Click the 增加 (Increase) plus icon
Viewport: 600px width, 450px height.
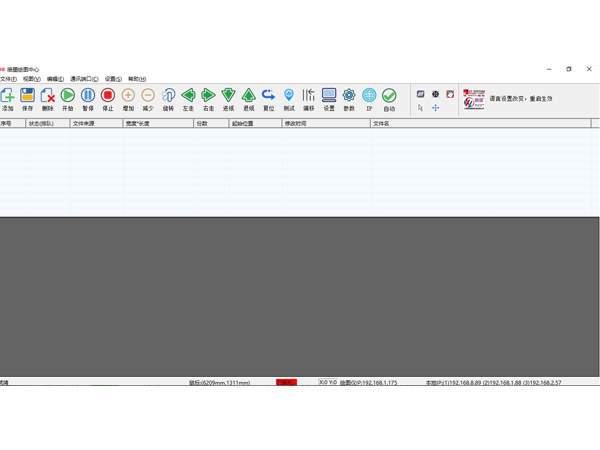coord(128,97)
